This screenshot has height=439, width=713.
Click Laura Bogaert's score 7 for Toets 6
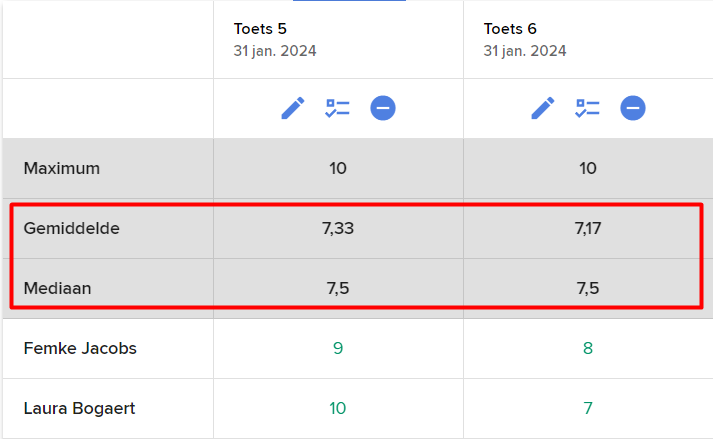[x=588, y=409]
